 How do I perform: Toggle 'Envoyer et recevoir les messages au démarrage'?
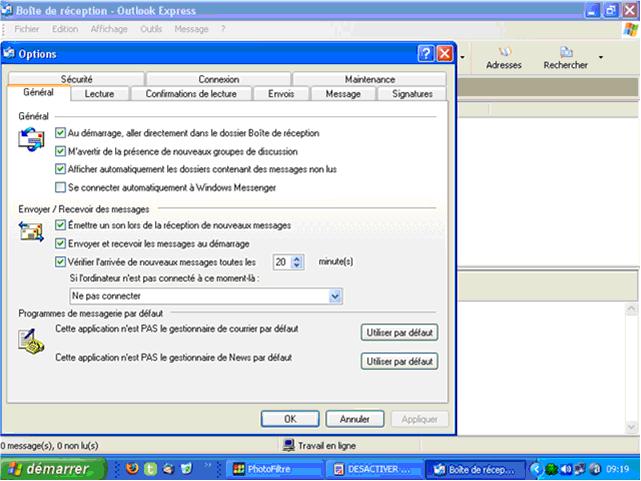coord(60,244)
